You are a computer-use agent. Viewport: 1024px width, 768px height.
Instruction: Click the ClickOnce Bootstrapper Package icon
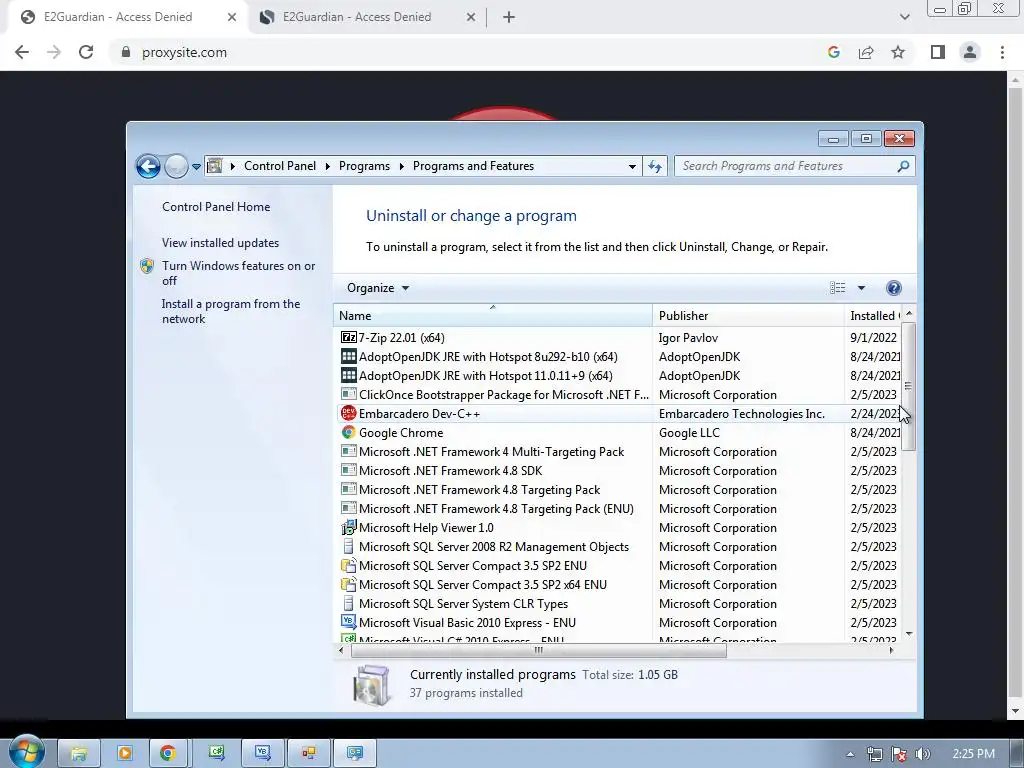[x=349, y=394]
